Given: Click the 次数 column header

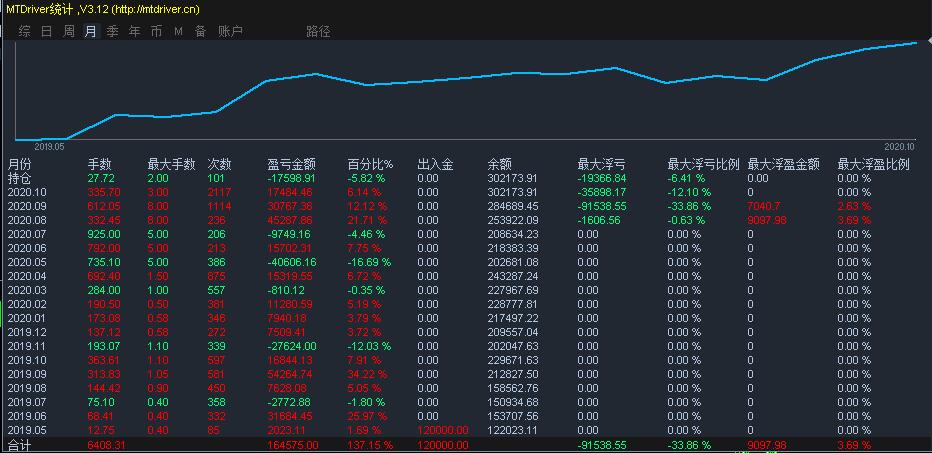Looking at the screenshot, I should tap(219, 164).
